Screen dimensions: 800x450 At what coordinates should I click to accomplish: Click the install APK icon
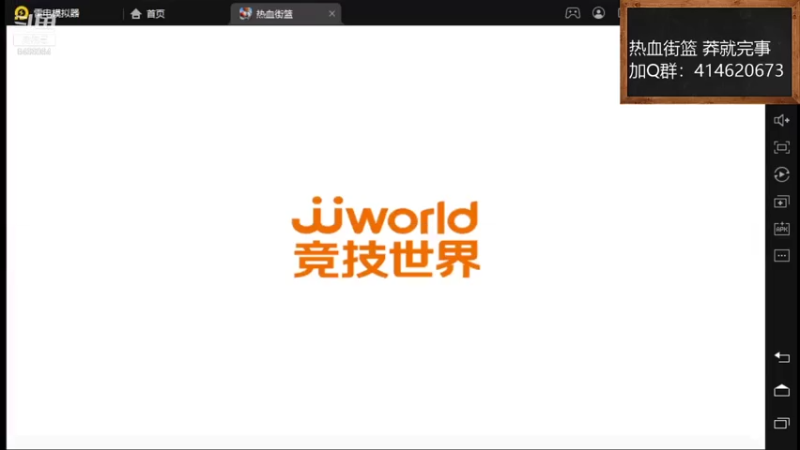point(781,229)
